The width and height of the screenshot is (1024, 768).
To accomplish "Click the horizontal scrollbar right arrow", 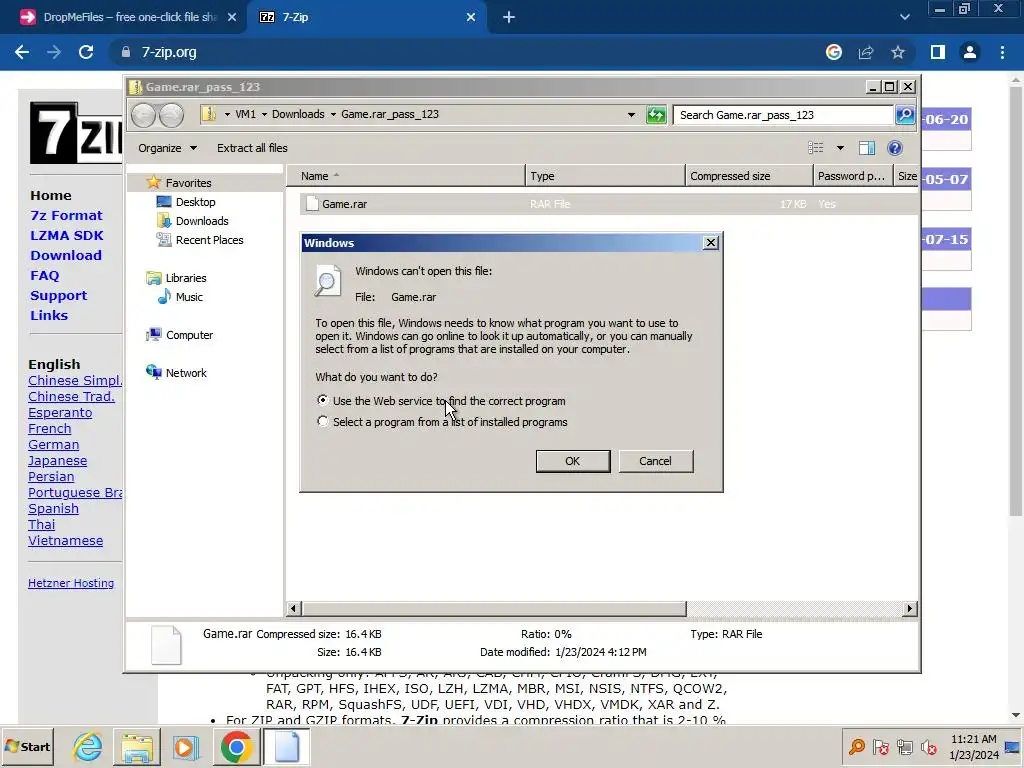I will point(909,609).
